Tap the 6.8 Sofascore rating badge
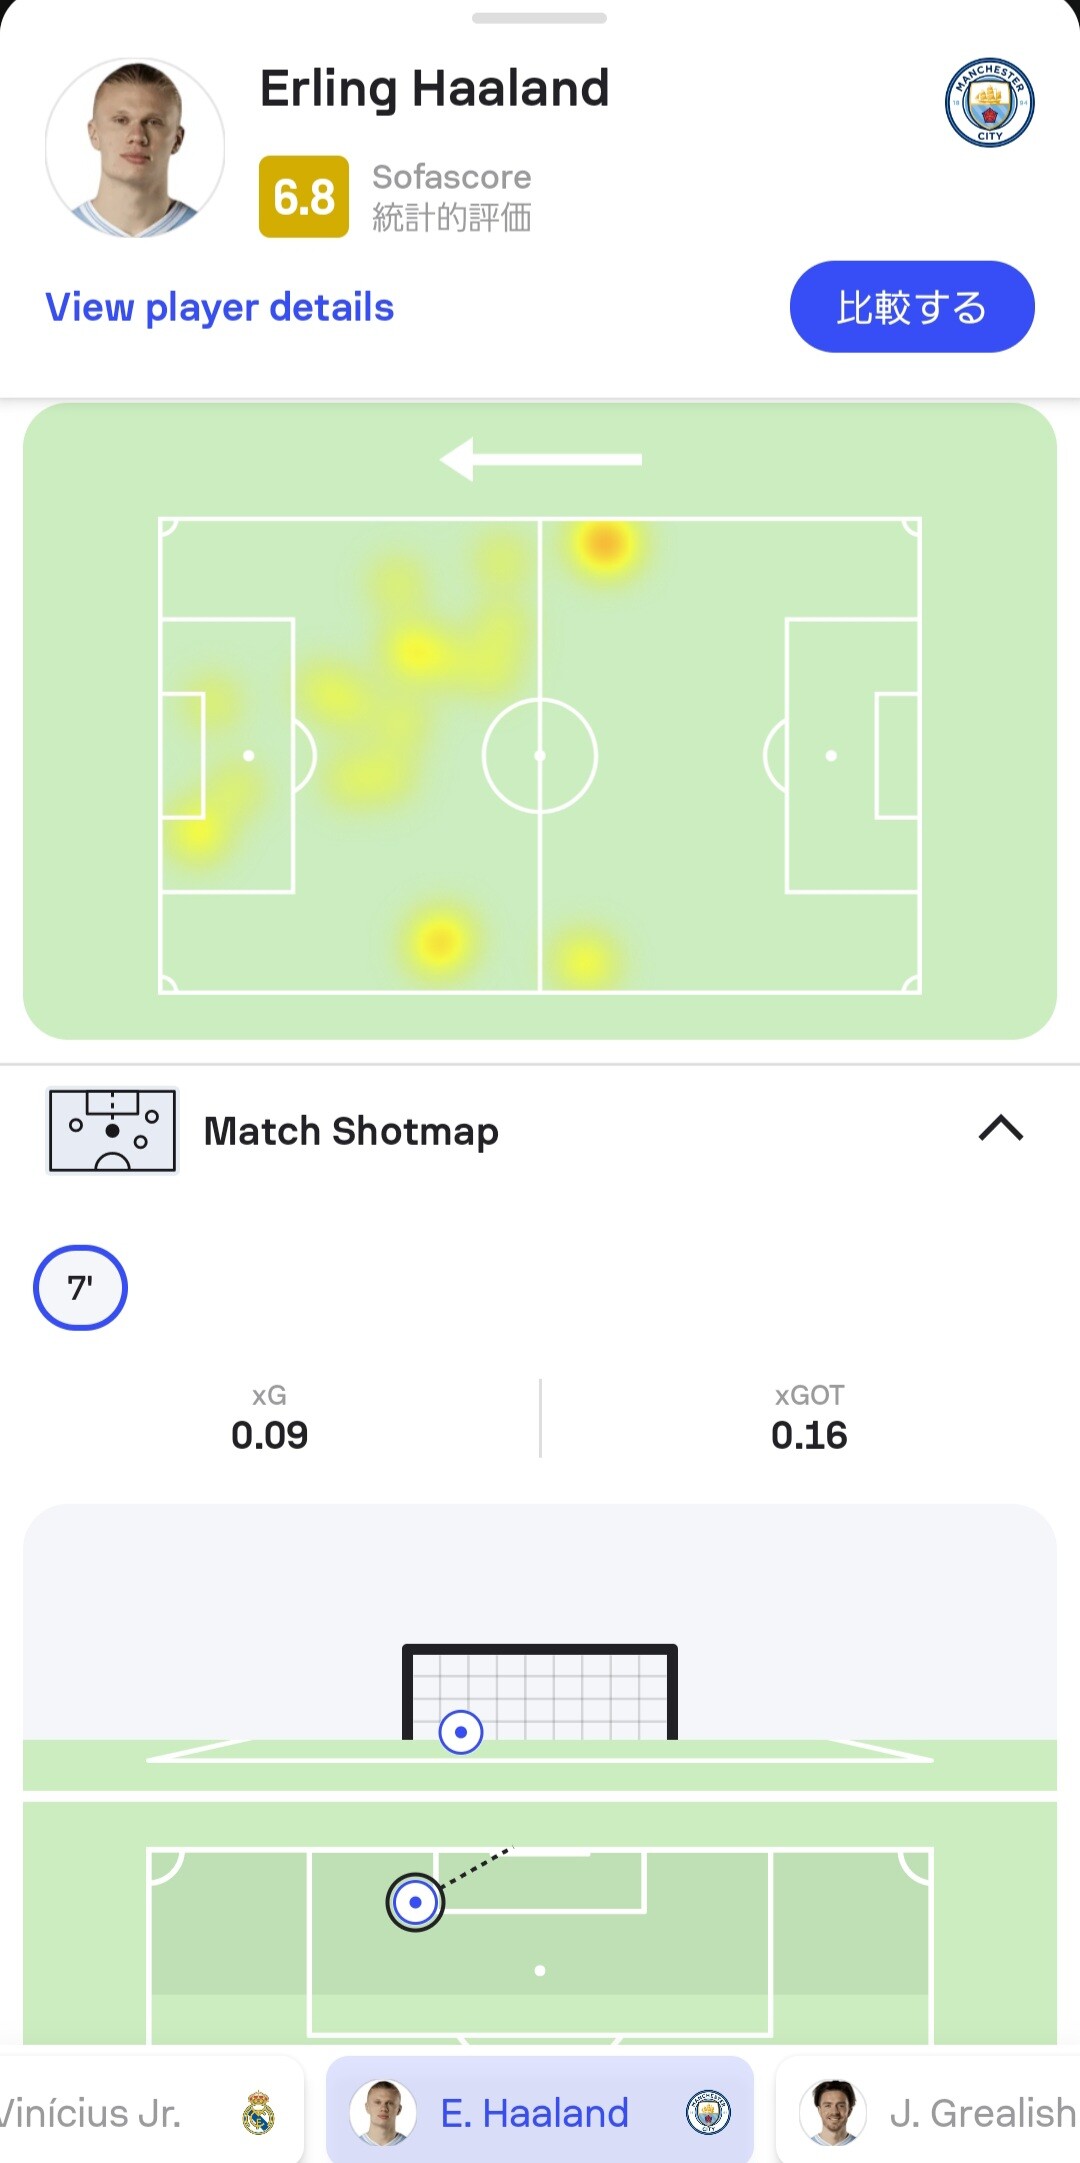 [x=304, y=196]
